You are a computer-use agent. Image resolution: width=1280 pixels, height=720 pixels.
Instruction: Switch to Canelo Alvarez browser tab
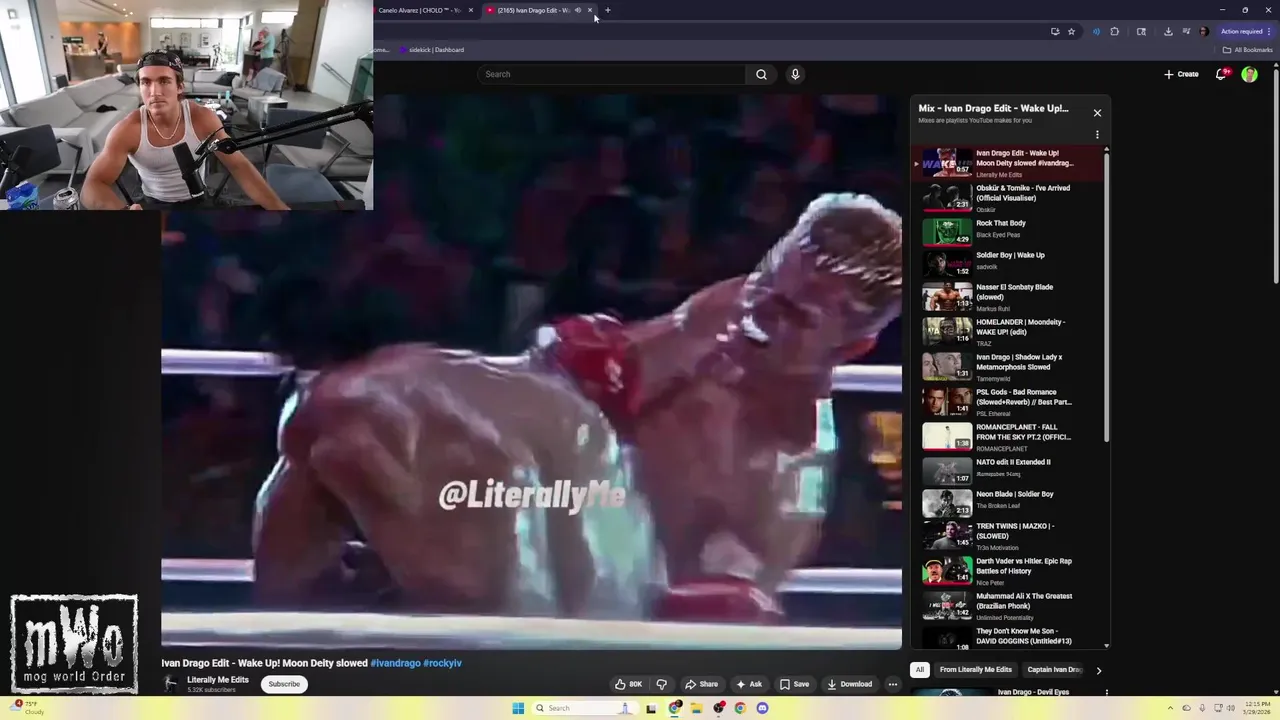[x=420, y=10]
